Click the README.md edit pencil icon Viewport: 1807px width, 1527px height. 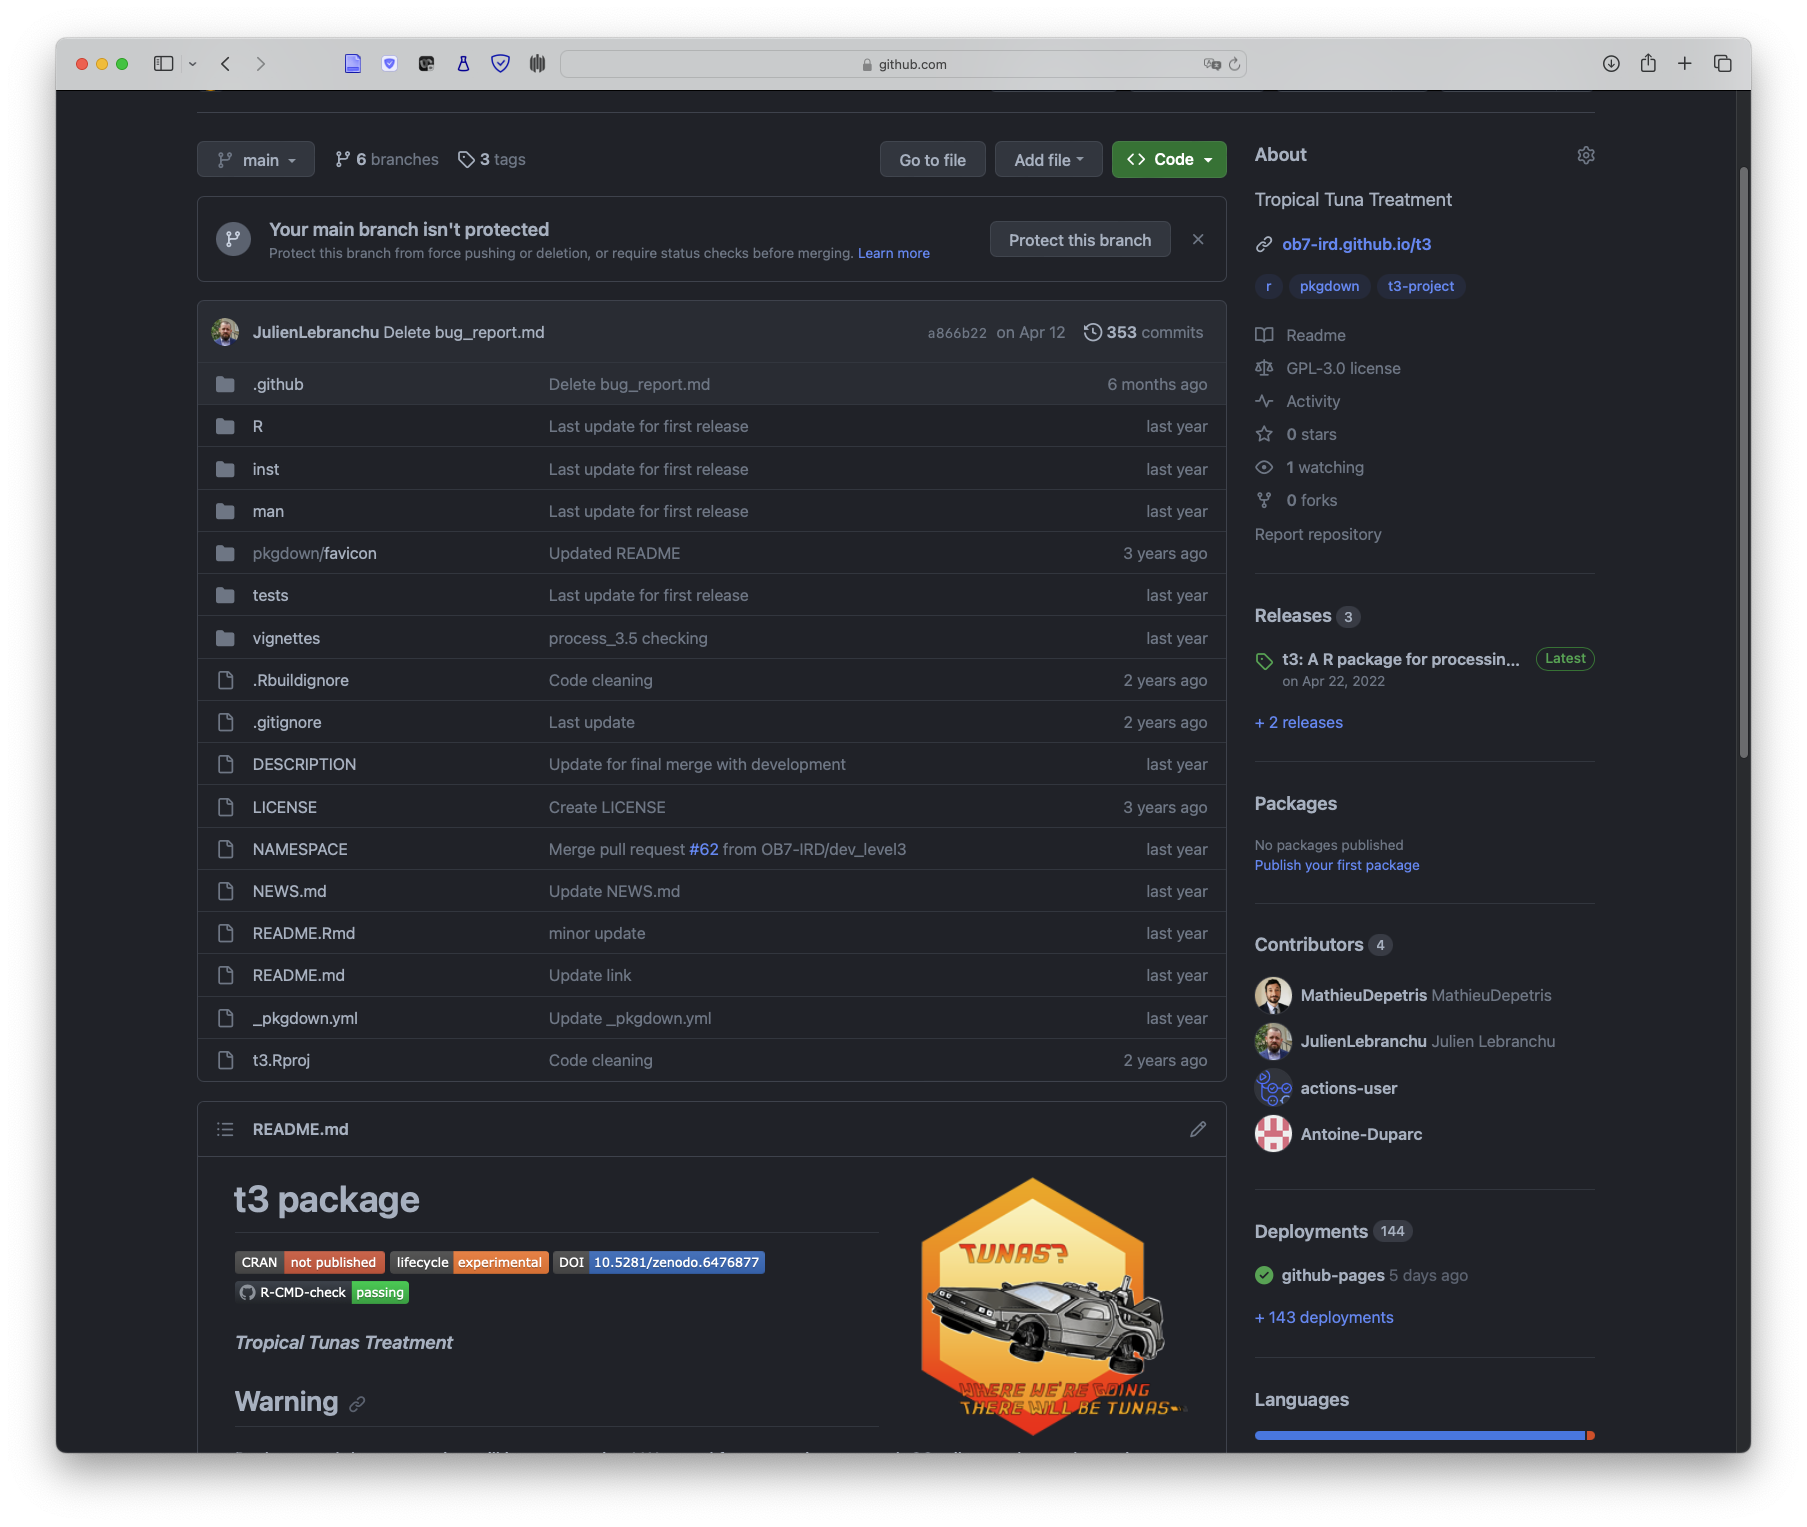(1198, 1129)
